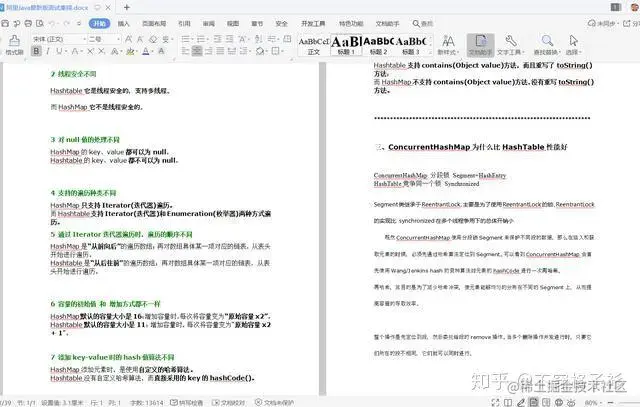Switch to the References ribbon tab

(x=184, y=24)
